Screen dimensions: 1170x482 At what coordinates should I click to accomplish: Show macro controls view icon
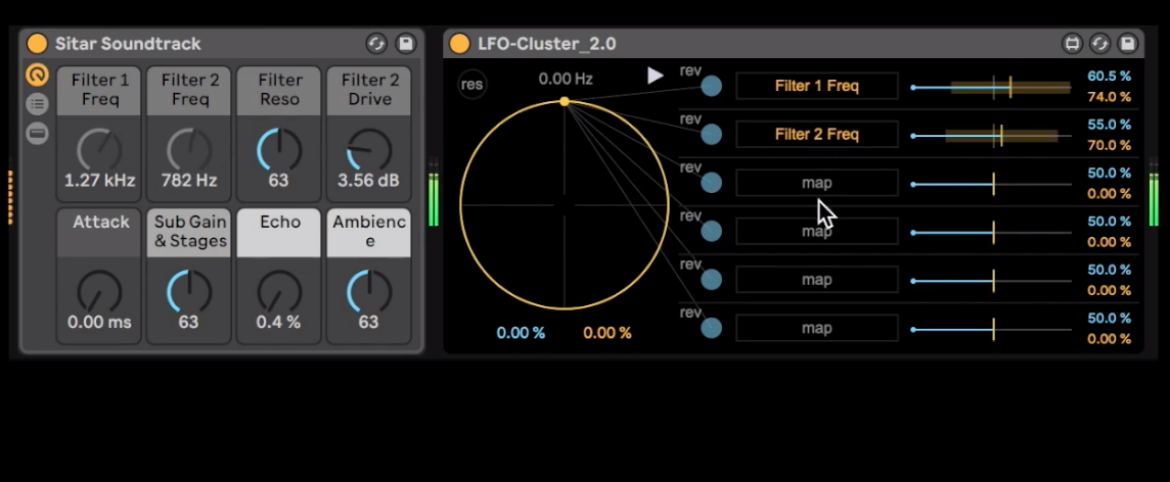coord(37,75)
